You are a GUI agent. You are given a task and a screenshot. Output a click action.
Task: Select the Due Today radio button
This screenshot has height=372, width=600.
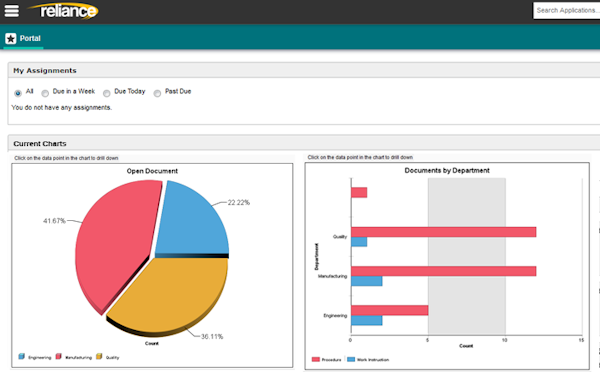point(107,93)
